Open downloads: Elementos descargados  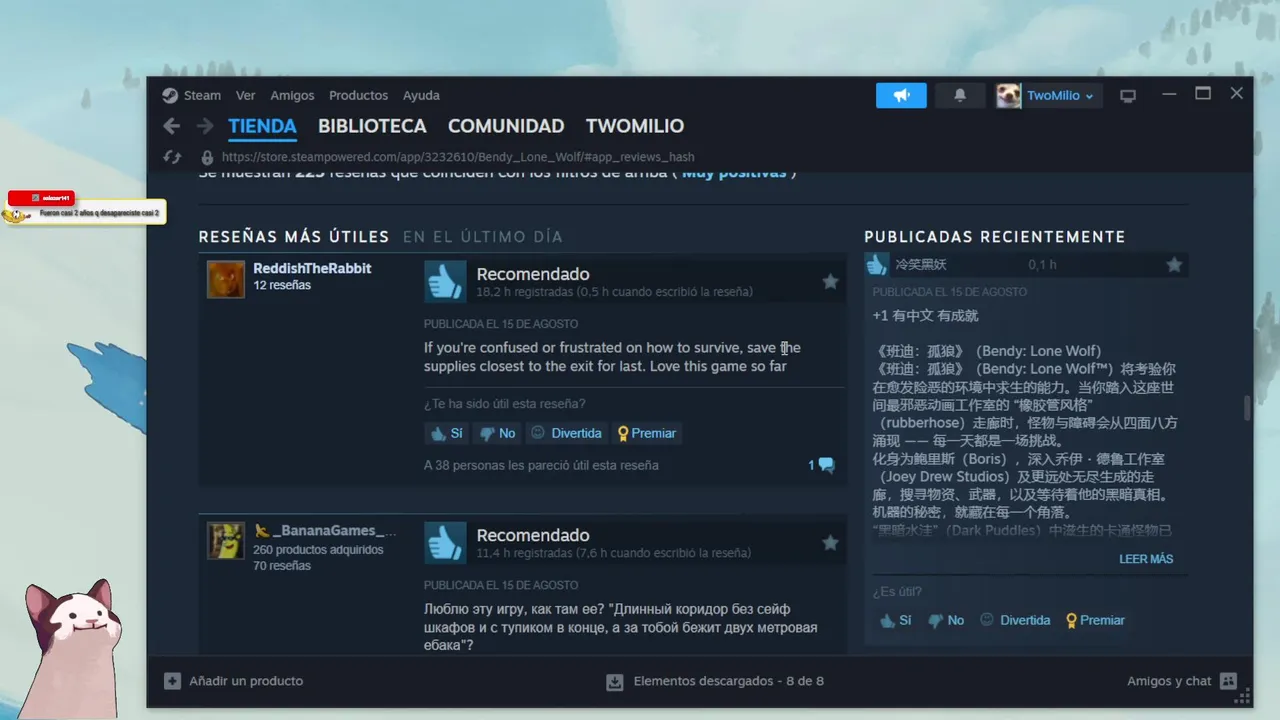click(x=715, y=681)
